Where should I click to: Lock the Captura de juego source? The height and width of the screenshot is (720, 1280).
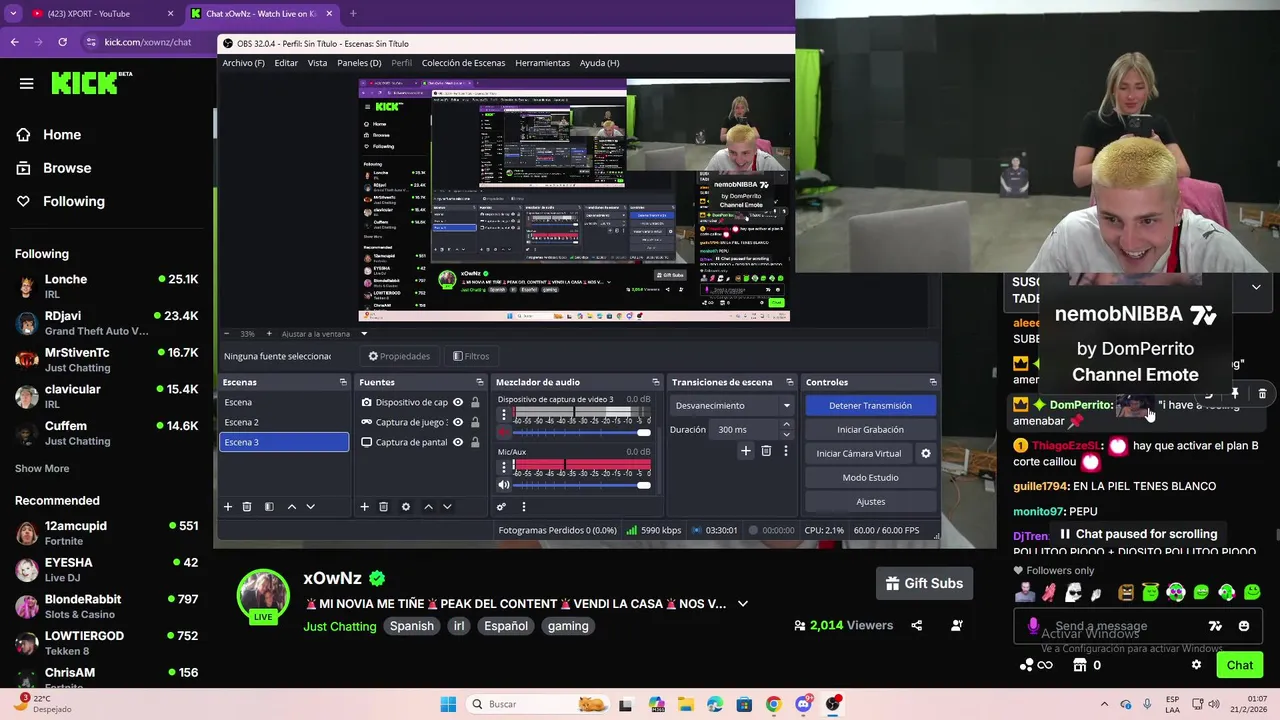475,422
